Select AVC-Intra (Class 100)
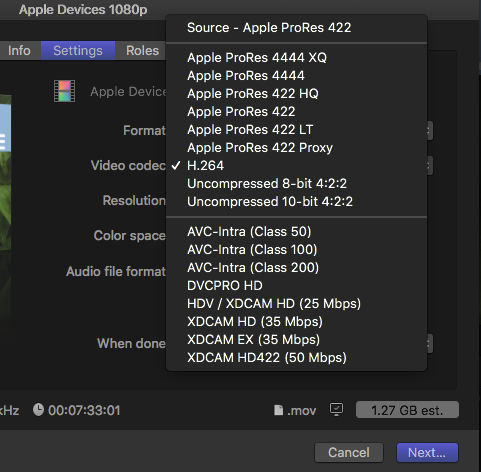Screen dimensions: 481x472 [296, 250]
